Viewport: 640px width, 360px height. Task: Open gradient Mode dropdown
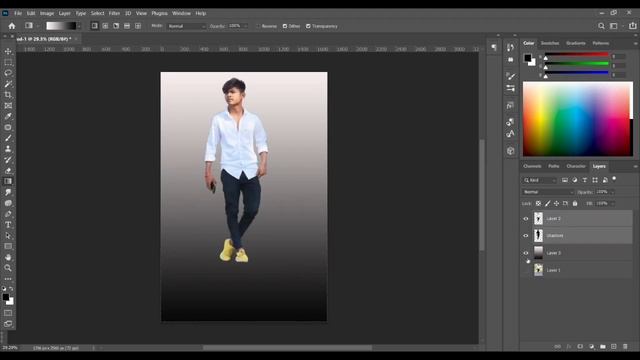[x=187, y=26]
